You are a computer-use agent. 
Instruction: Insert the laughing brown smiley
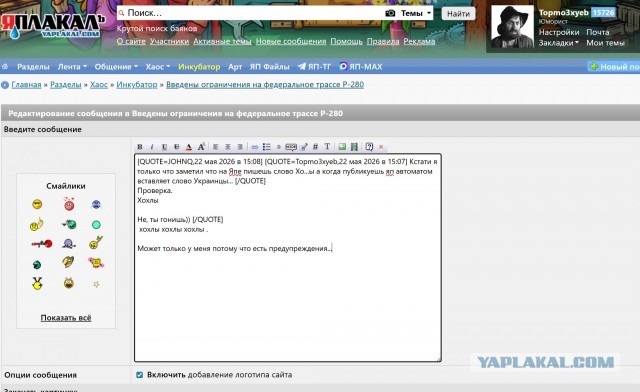[69, 283]
